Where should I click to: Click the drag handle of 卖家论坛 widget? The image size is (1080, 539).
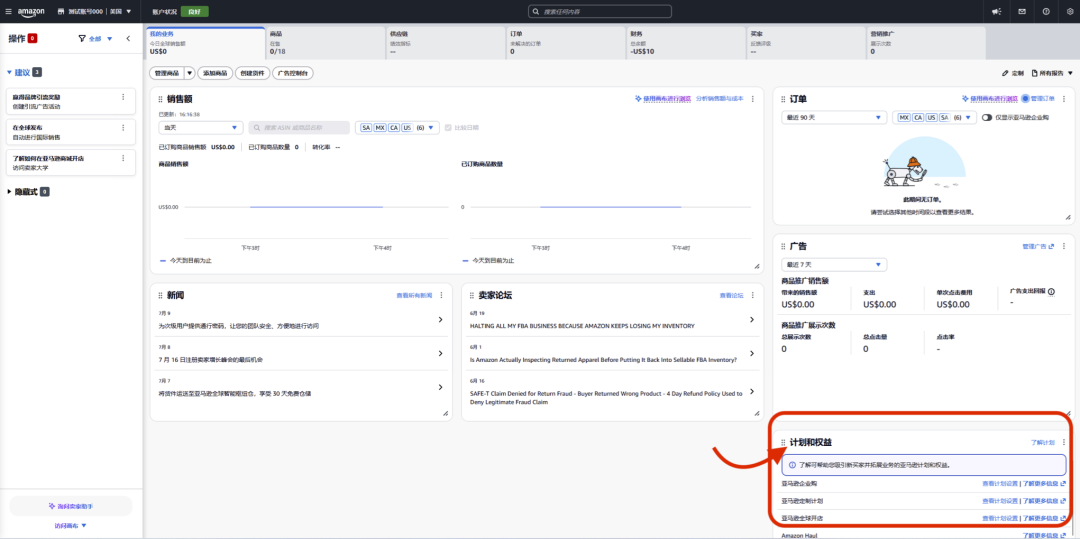[472, 295]
